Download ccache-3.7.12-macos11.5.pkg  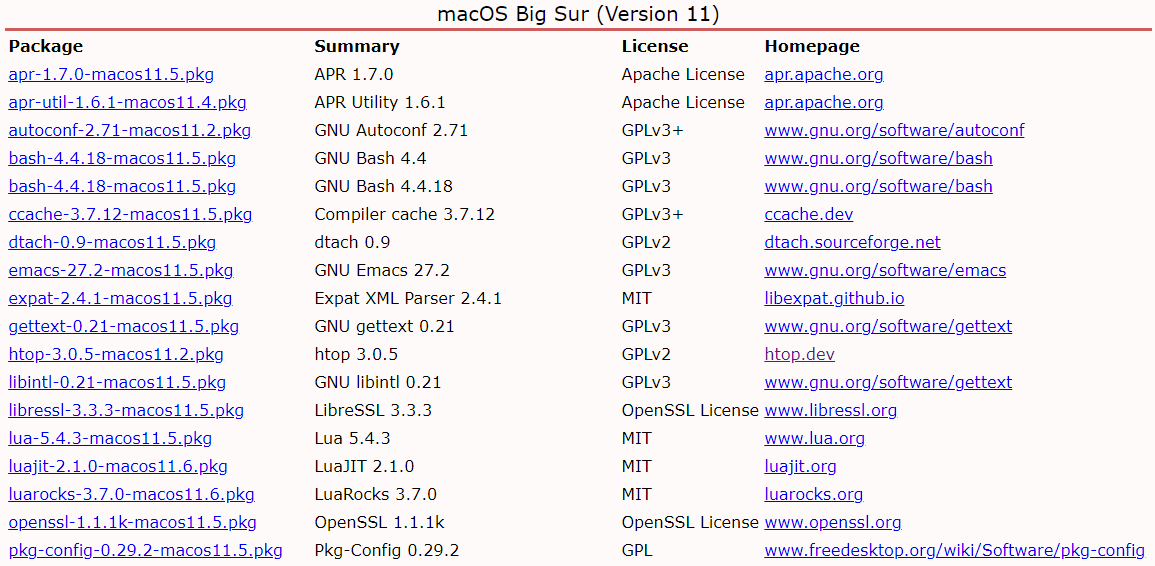click(130, 215)
